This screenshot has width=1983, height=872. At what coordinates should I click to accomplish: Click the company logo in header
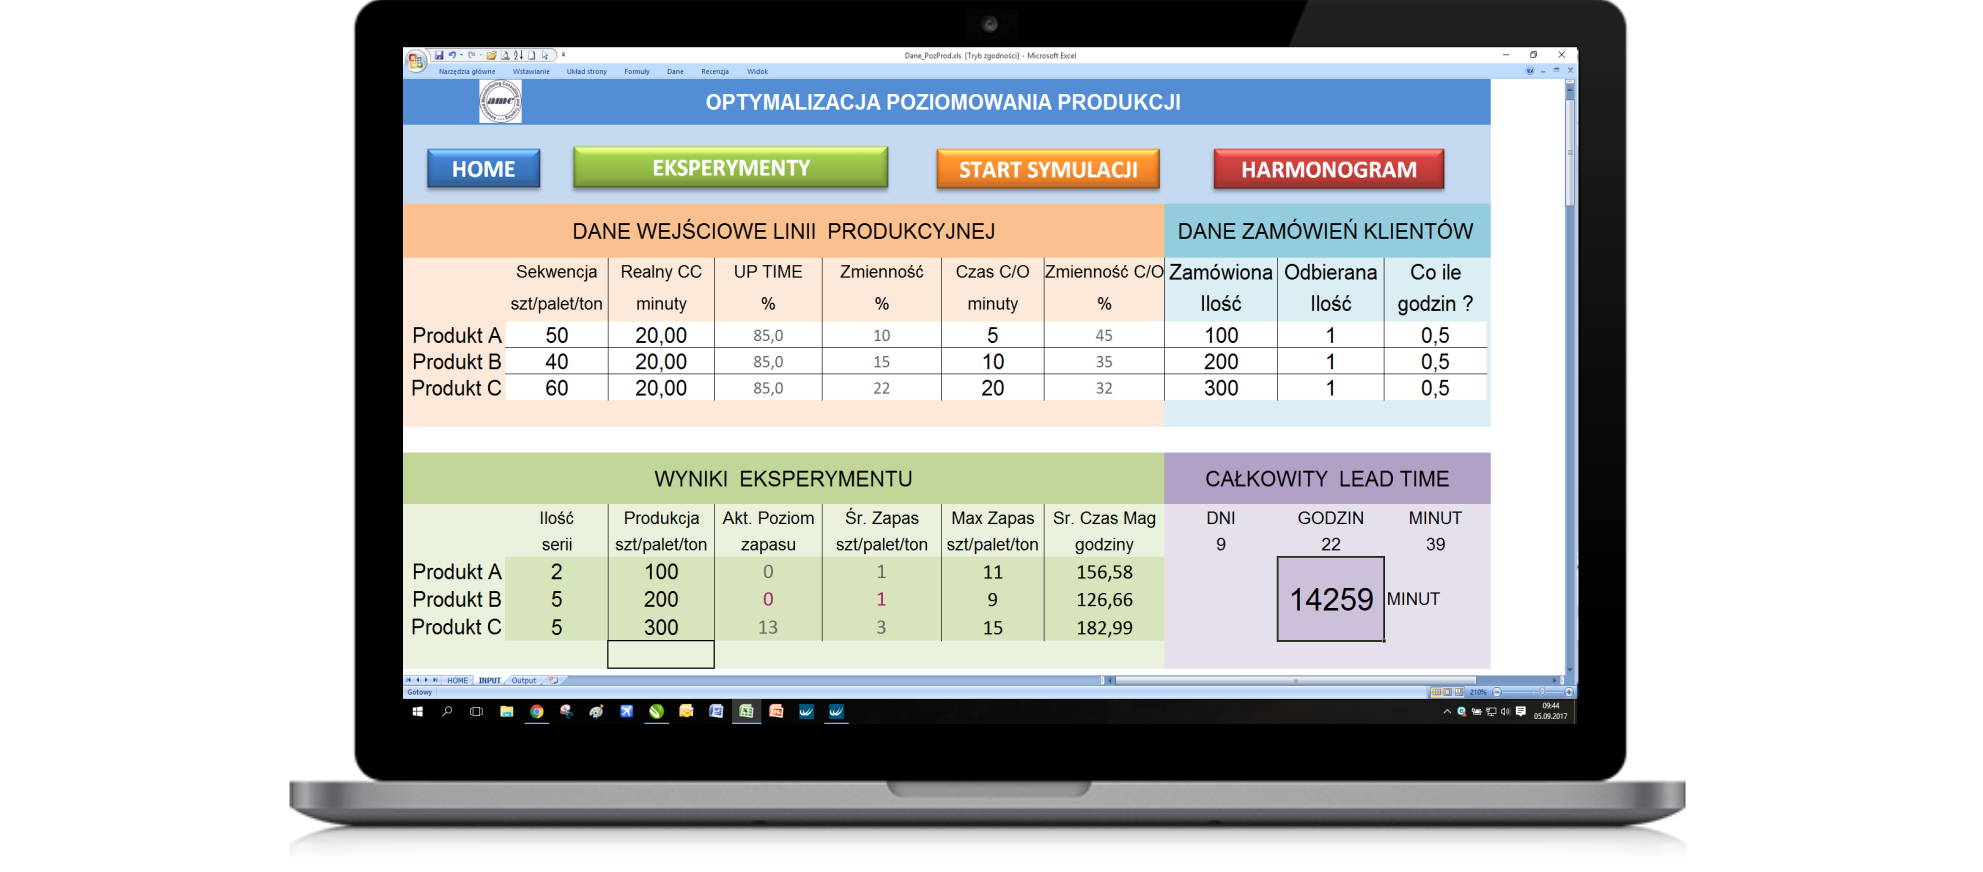point(500,101)
